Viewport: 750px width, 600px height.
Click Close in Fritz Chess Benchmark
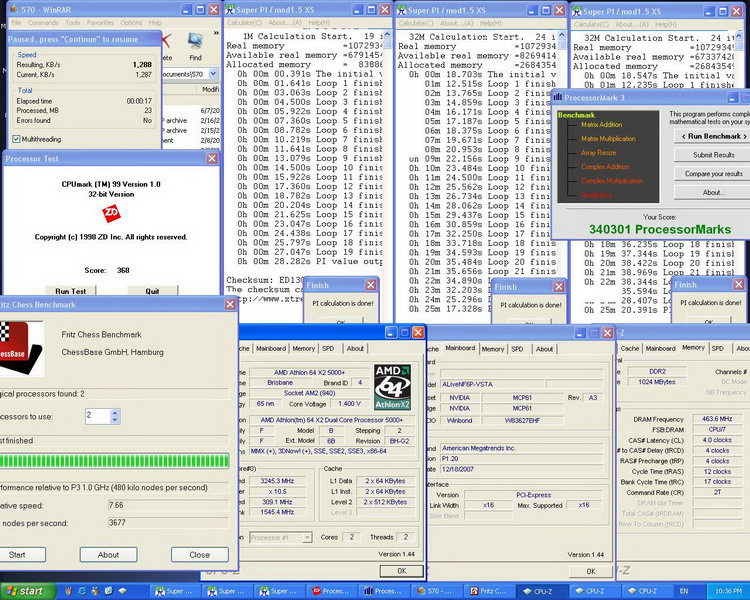pyautogui.click(x=199, y=555)
